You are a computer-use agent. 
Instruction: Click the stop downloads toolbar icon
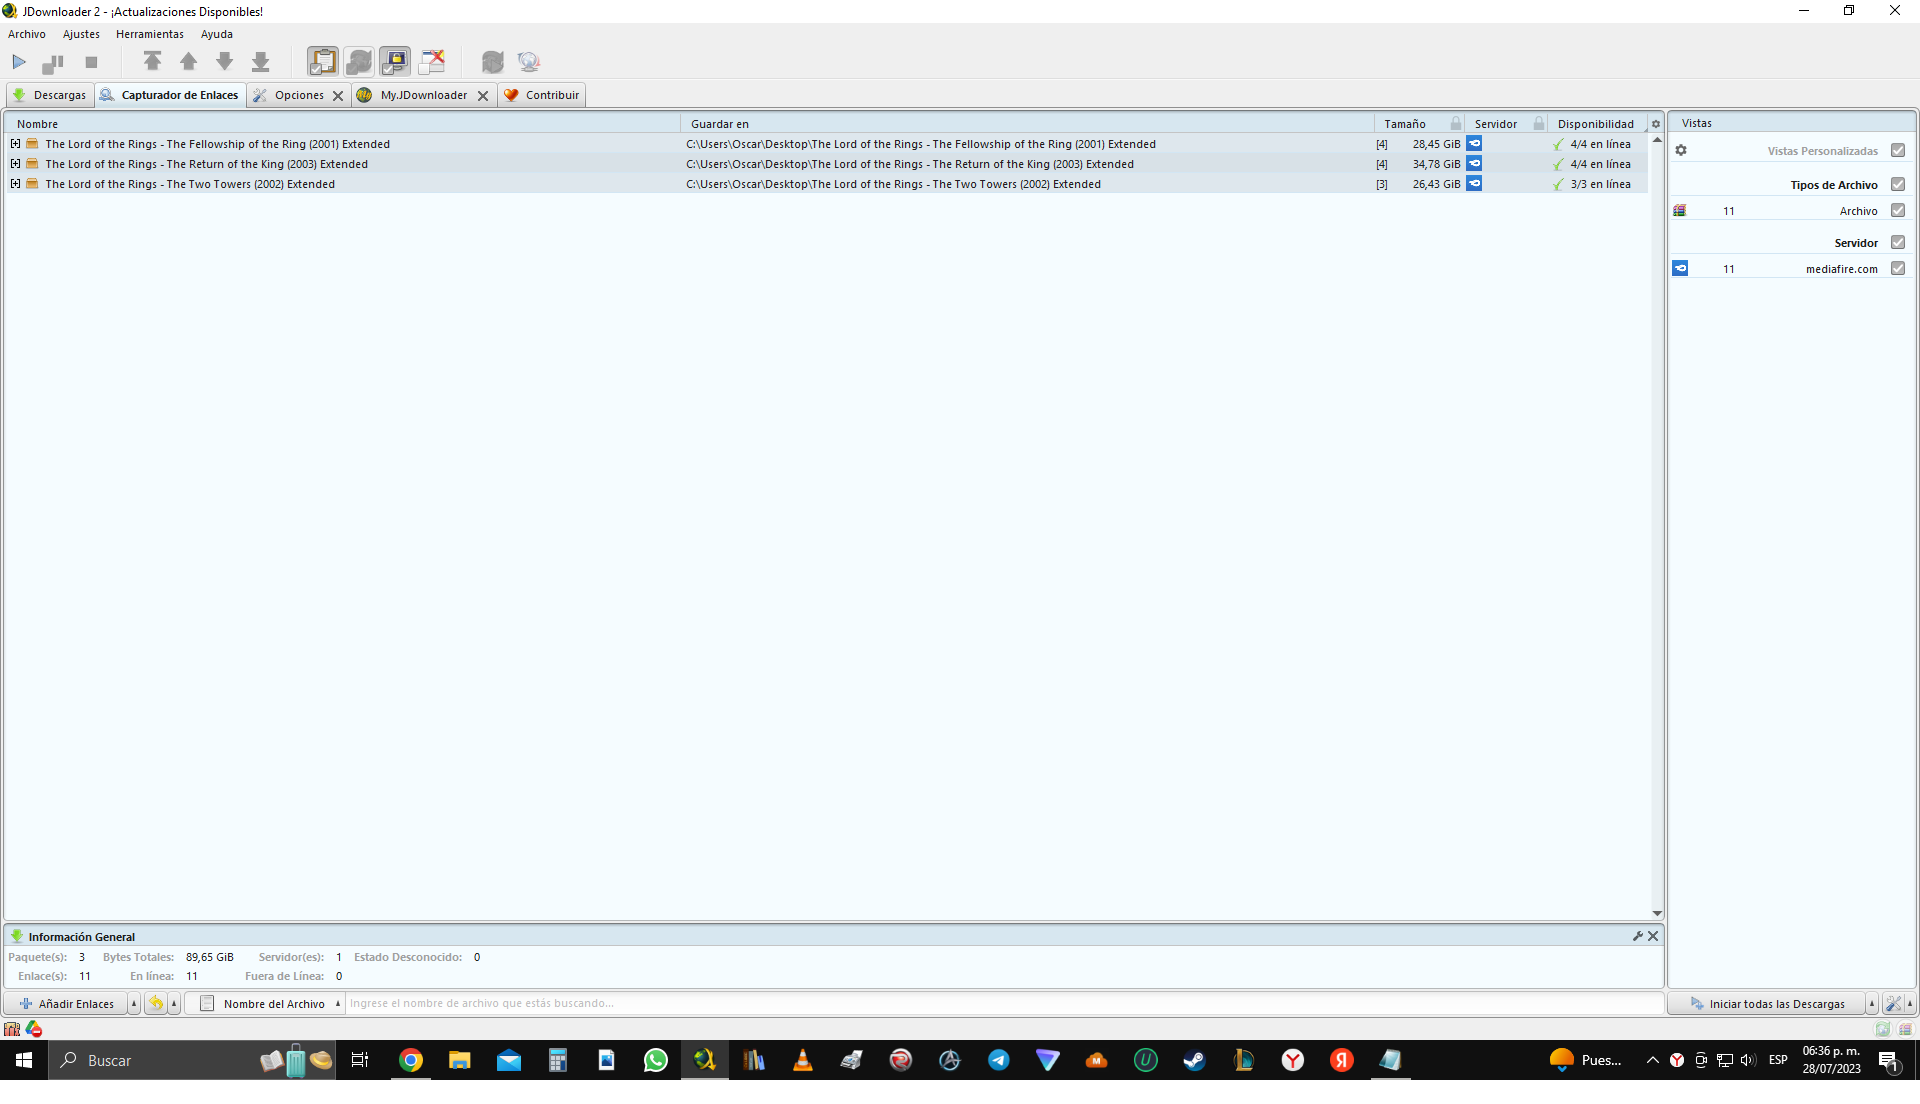(x=91, y=62)
